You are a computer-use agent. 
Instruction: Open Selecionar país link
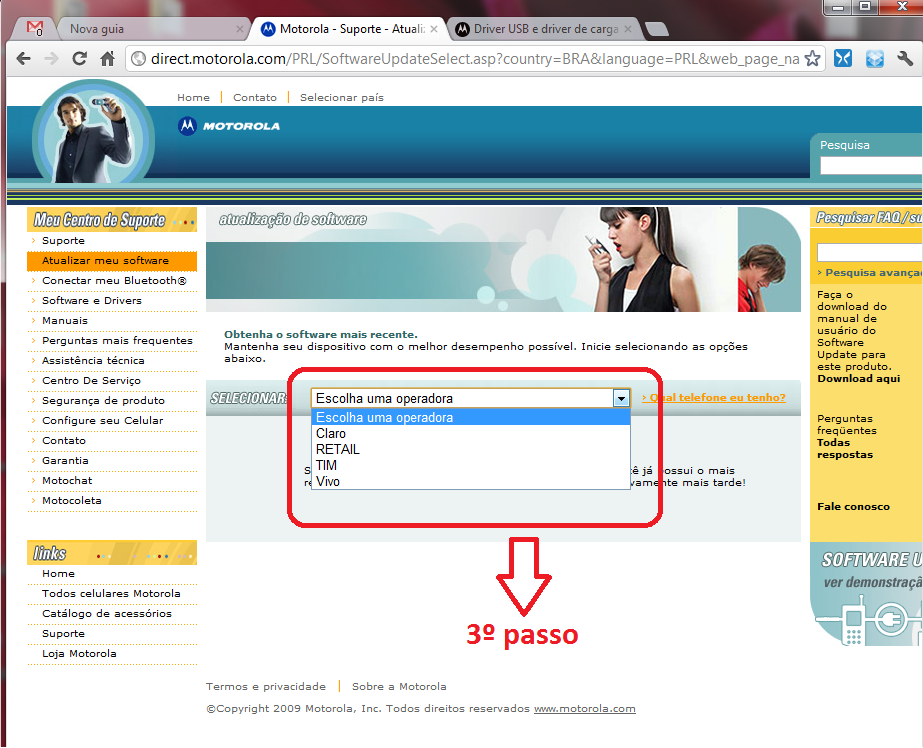click(x=341, y=98)
